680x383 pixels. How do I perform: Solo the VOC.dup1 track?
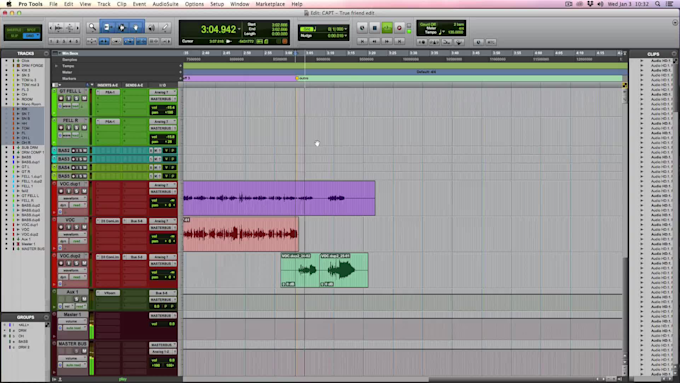click(x=77, y=191)
